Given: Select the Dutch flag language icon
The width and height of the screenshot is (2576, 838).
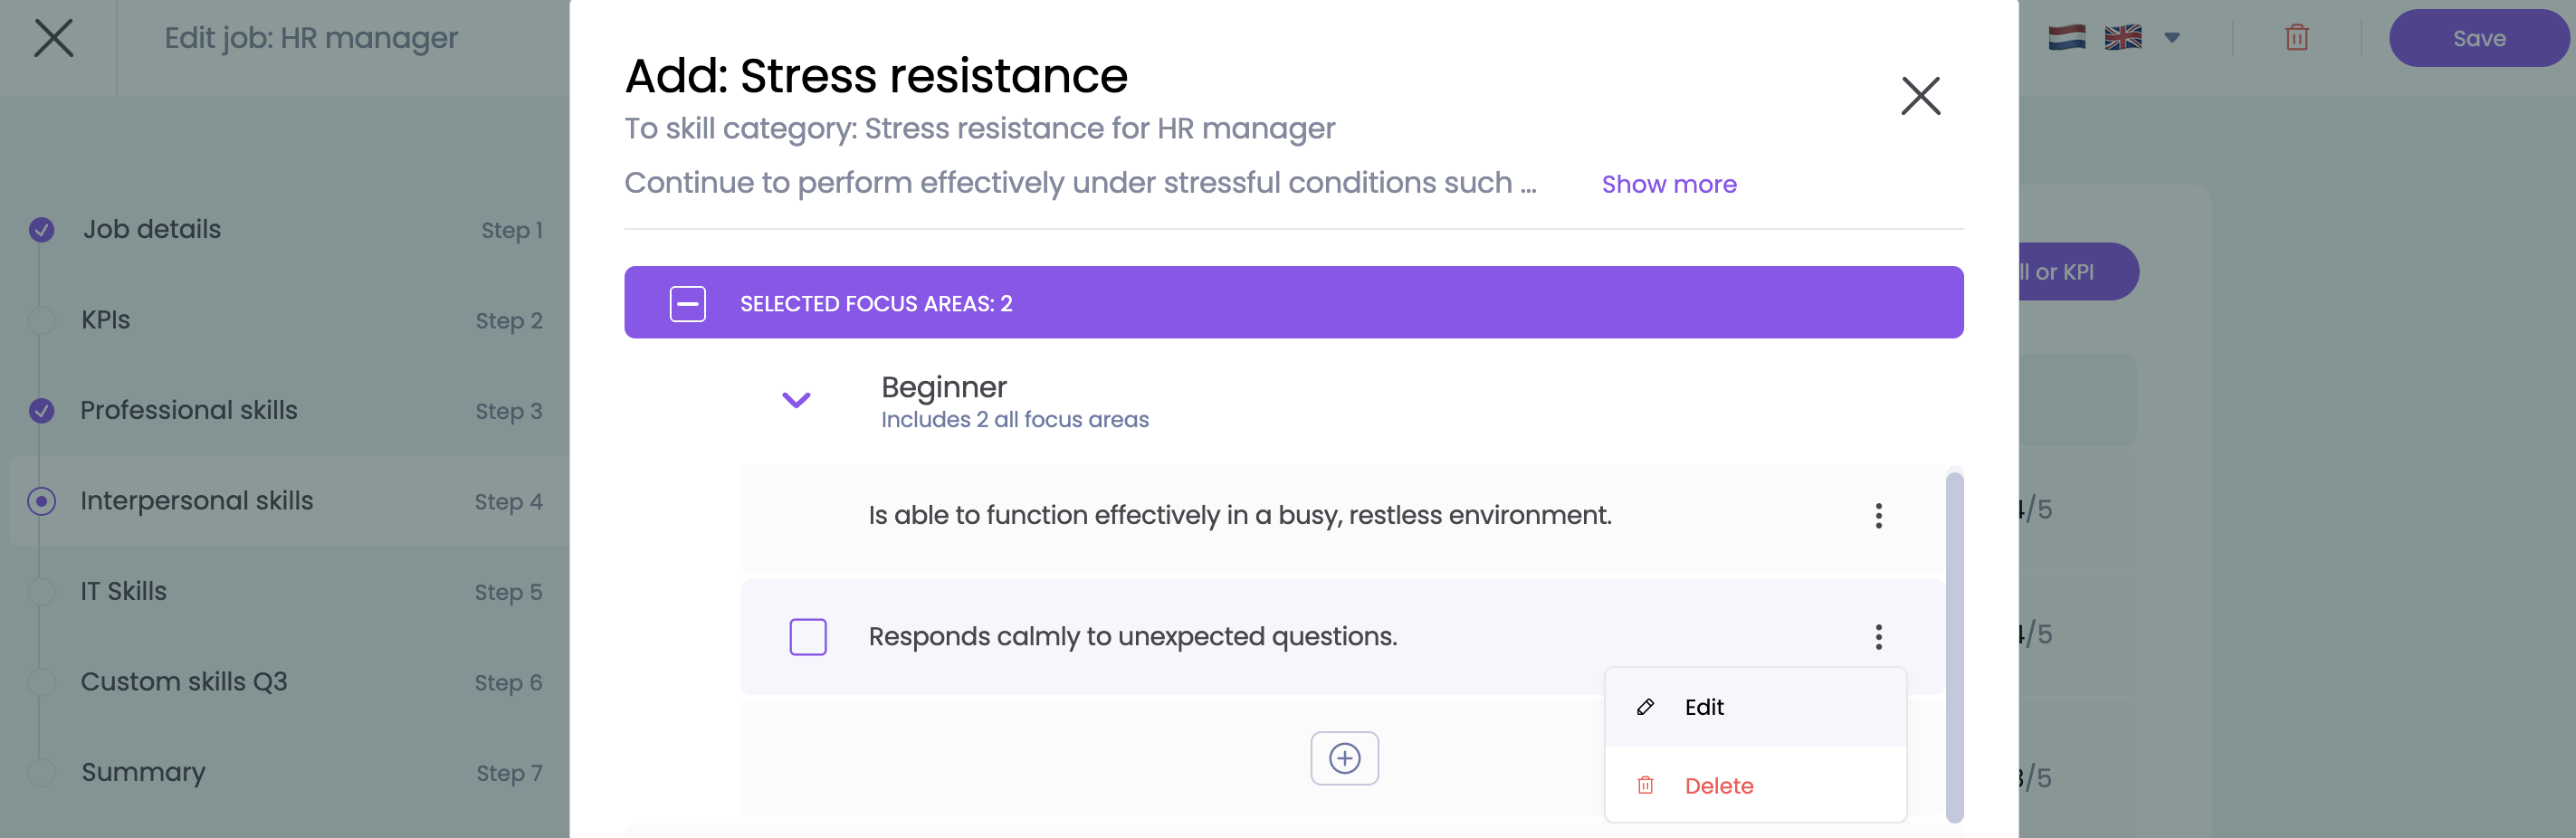Looking at the screenshot, I should pos(2066,38).
